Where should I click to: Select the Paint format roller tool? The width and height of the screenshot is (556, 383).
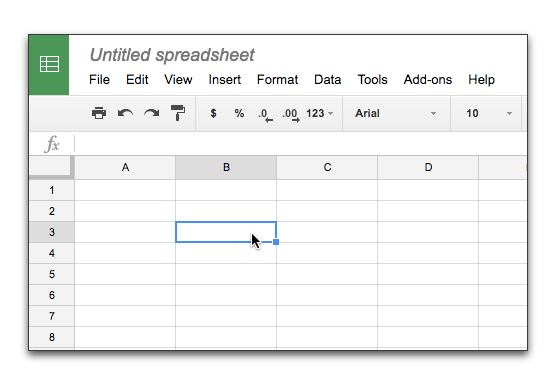[178, 113]
